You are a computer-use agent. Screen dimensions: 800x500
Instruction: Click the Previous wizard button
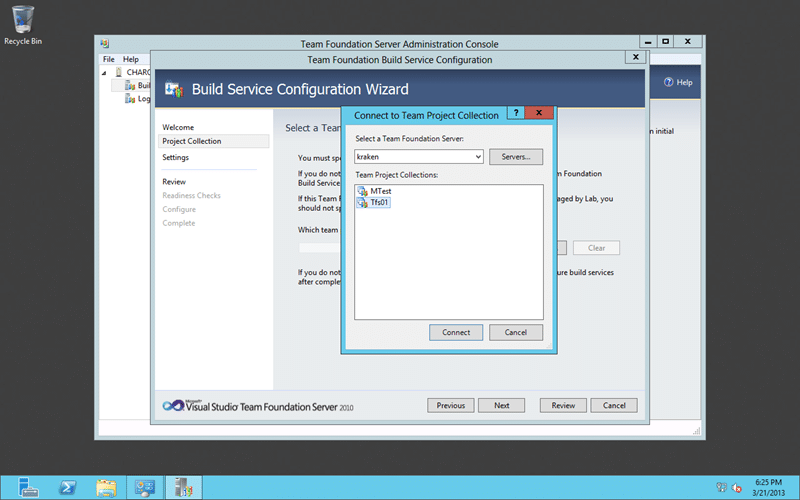451,406
